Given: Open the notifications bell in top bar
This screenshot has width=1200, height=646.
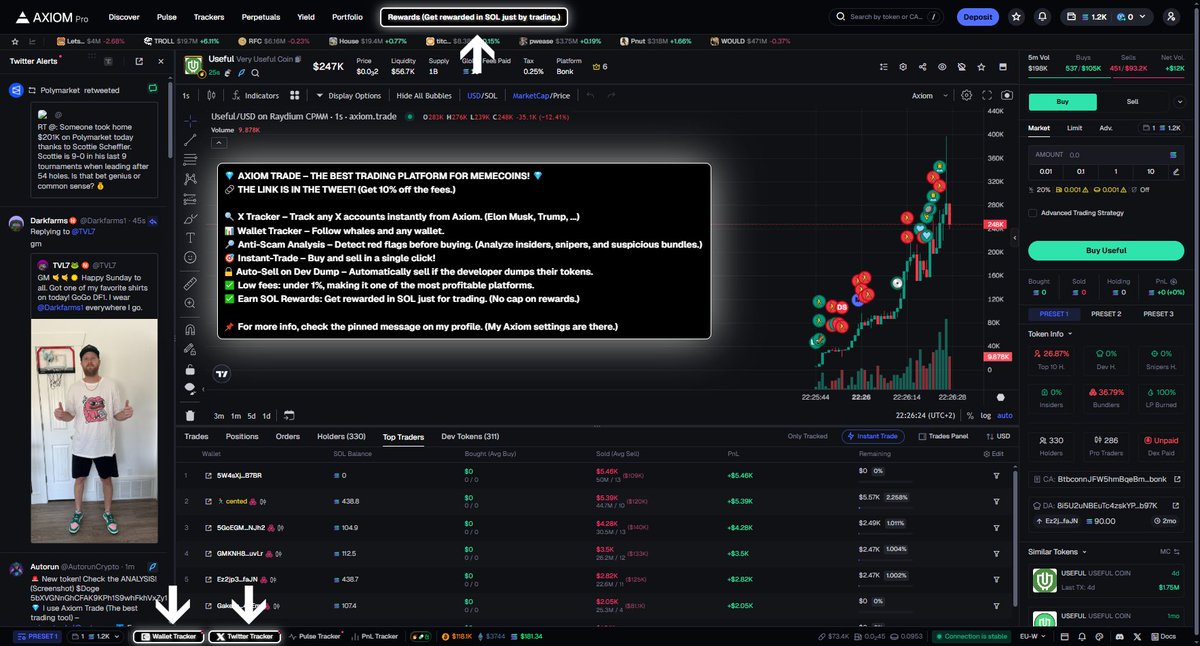Looking at the screenshot, I should coord(1043,17).
